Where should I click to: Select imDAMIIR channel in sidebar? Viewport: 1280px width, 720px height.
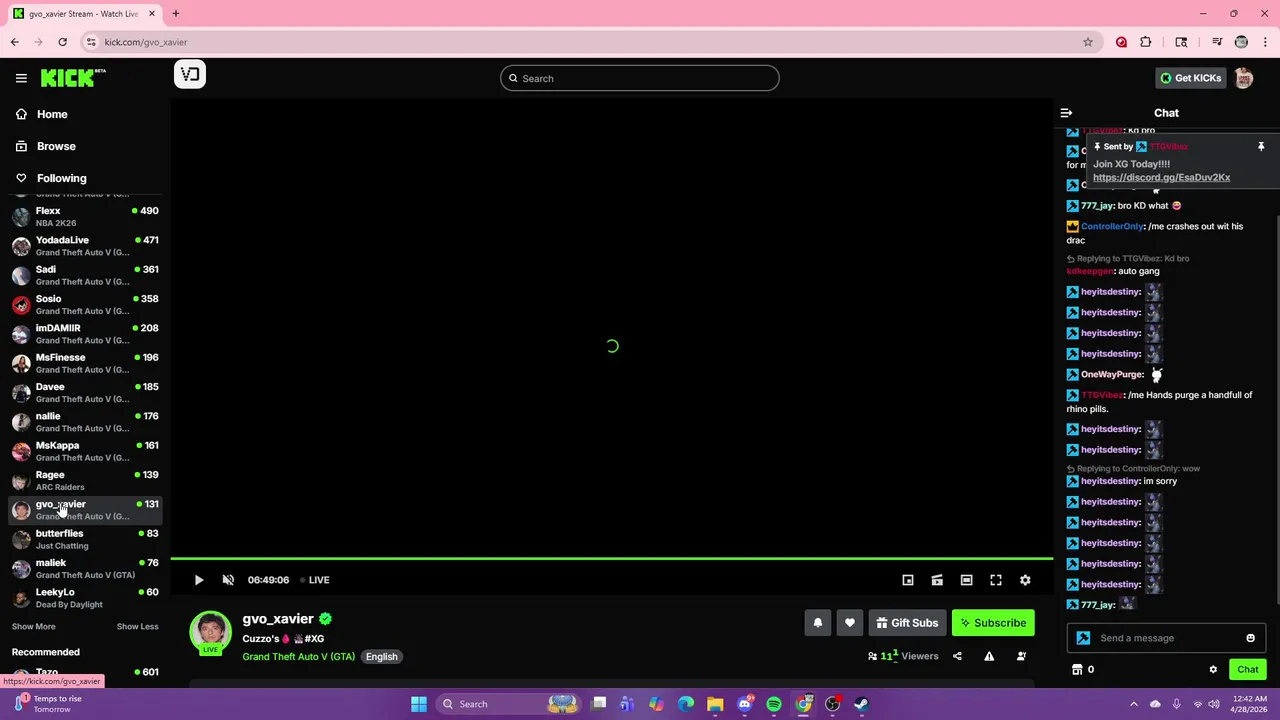click(85, 334)
